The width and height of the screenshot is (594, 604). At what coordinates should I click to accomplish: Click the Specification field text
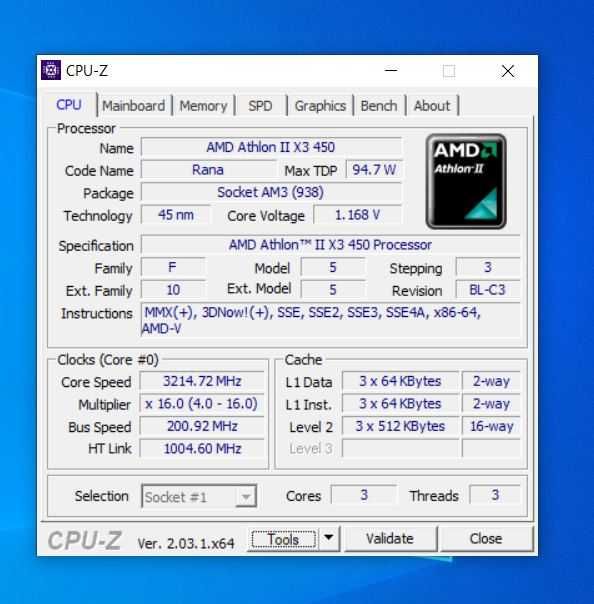click(331, 245)
